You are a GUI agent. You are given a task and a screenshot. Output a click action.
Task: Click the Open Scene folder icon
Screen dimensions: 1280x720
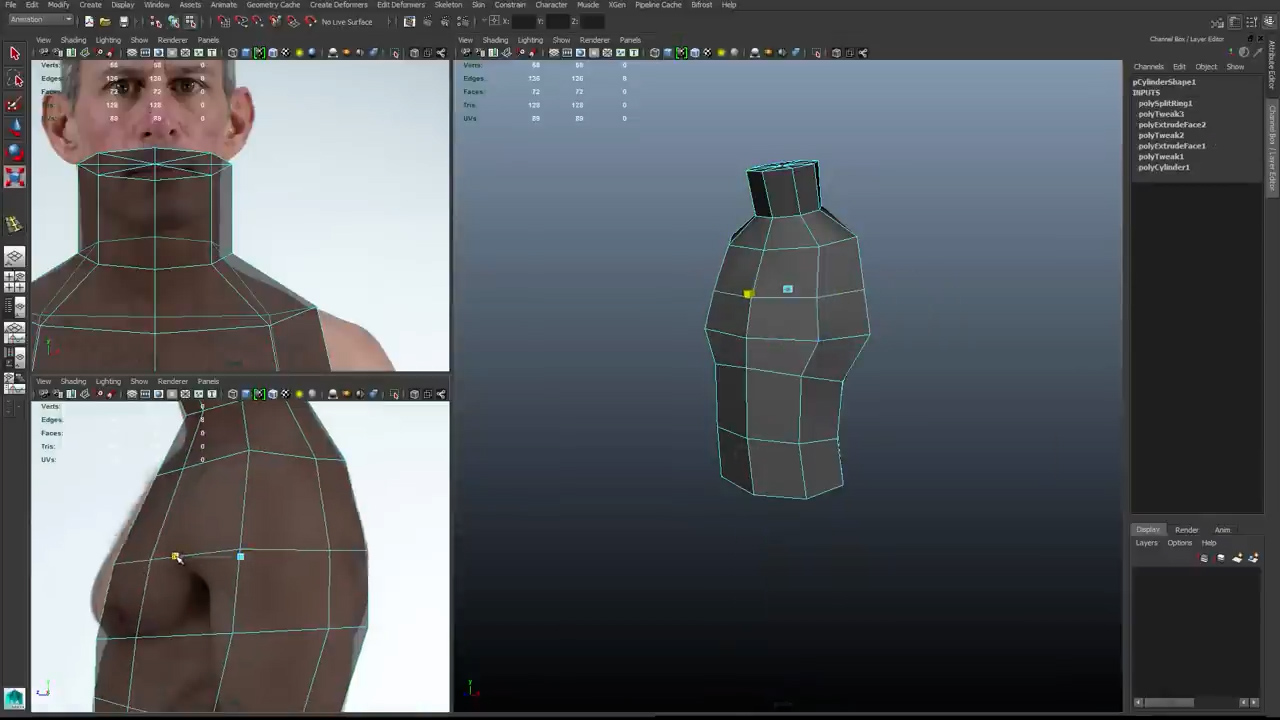tap(105, 21)
